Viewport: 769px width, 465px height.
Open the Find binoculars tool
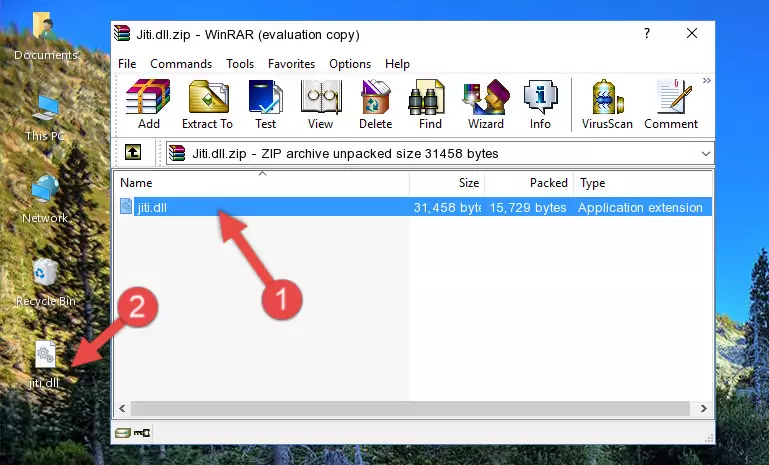pos(430,104)
